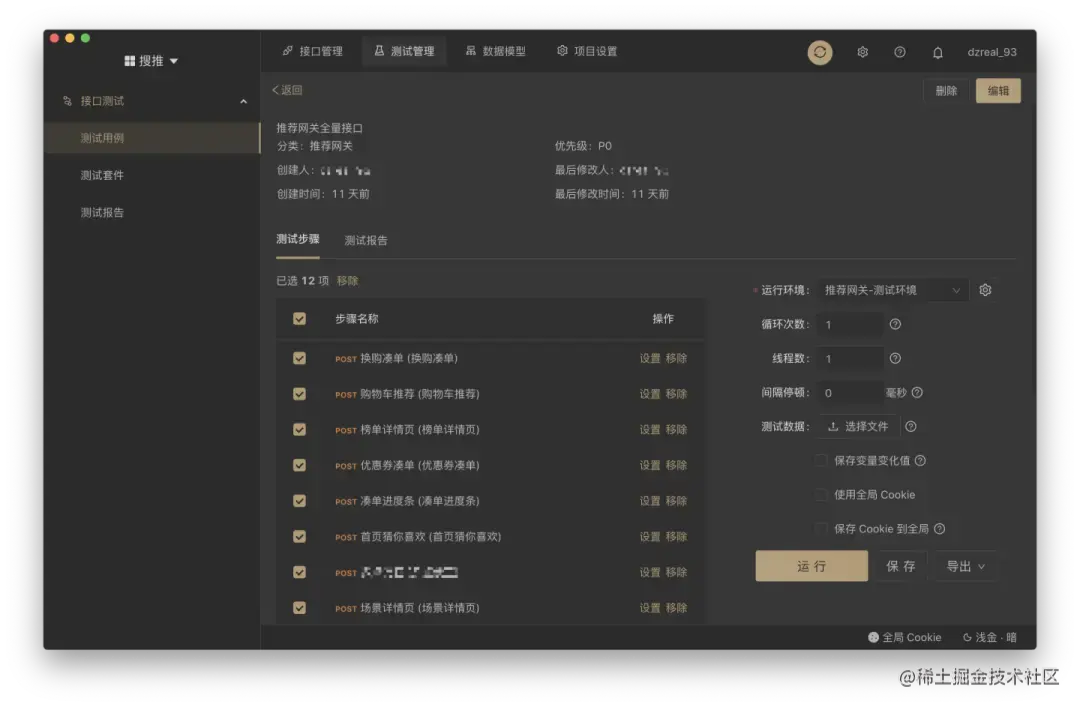Click 设置 for 榜单详情页 step
1080x707 pixels.
[x=650, y=430]
